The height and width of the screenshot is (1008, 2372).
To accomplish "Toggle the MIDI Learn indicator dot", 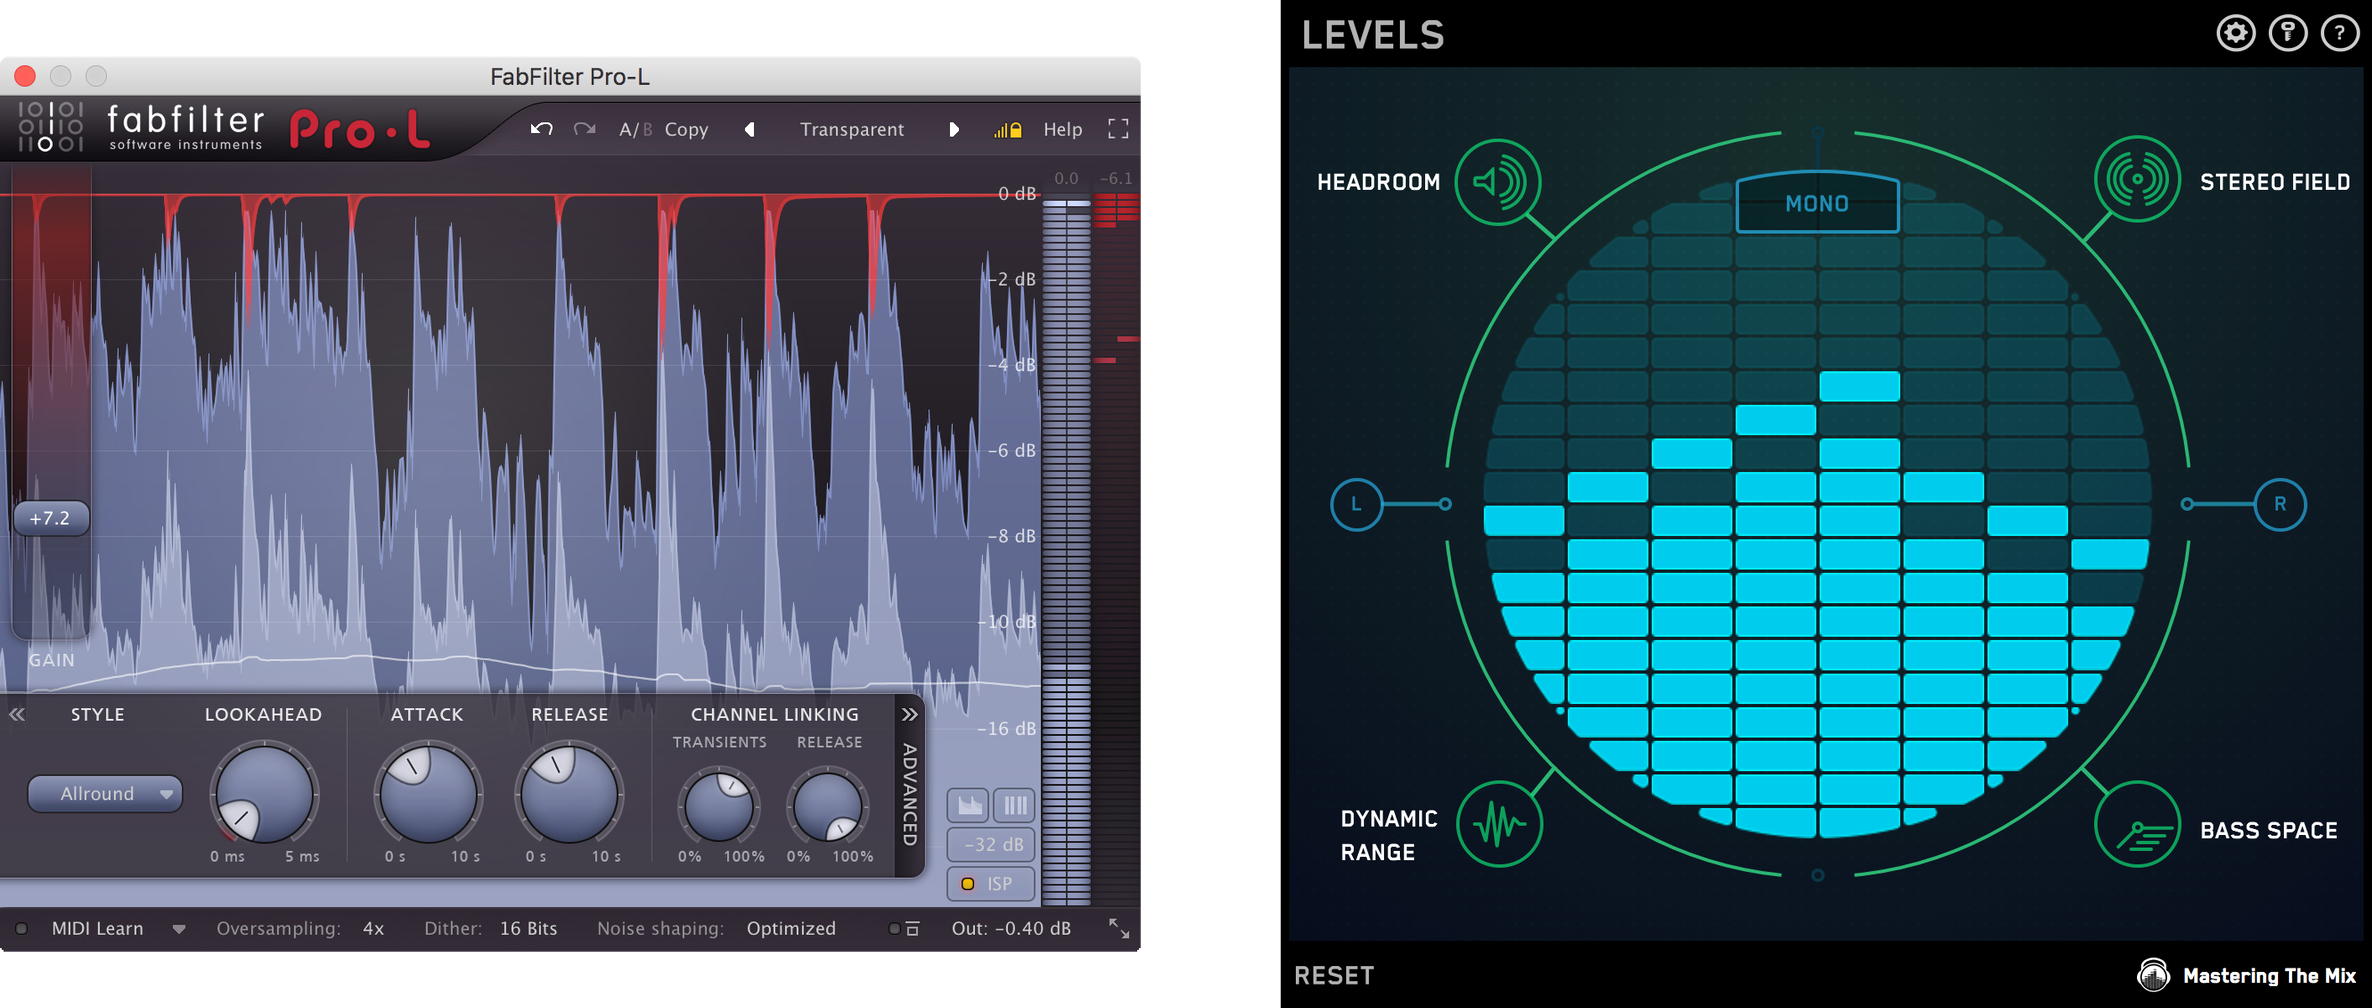I will click(21, 929).
